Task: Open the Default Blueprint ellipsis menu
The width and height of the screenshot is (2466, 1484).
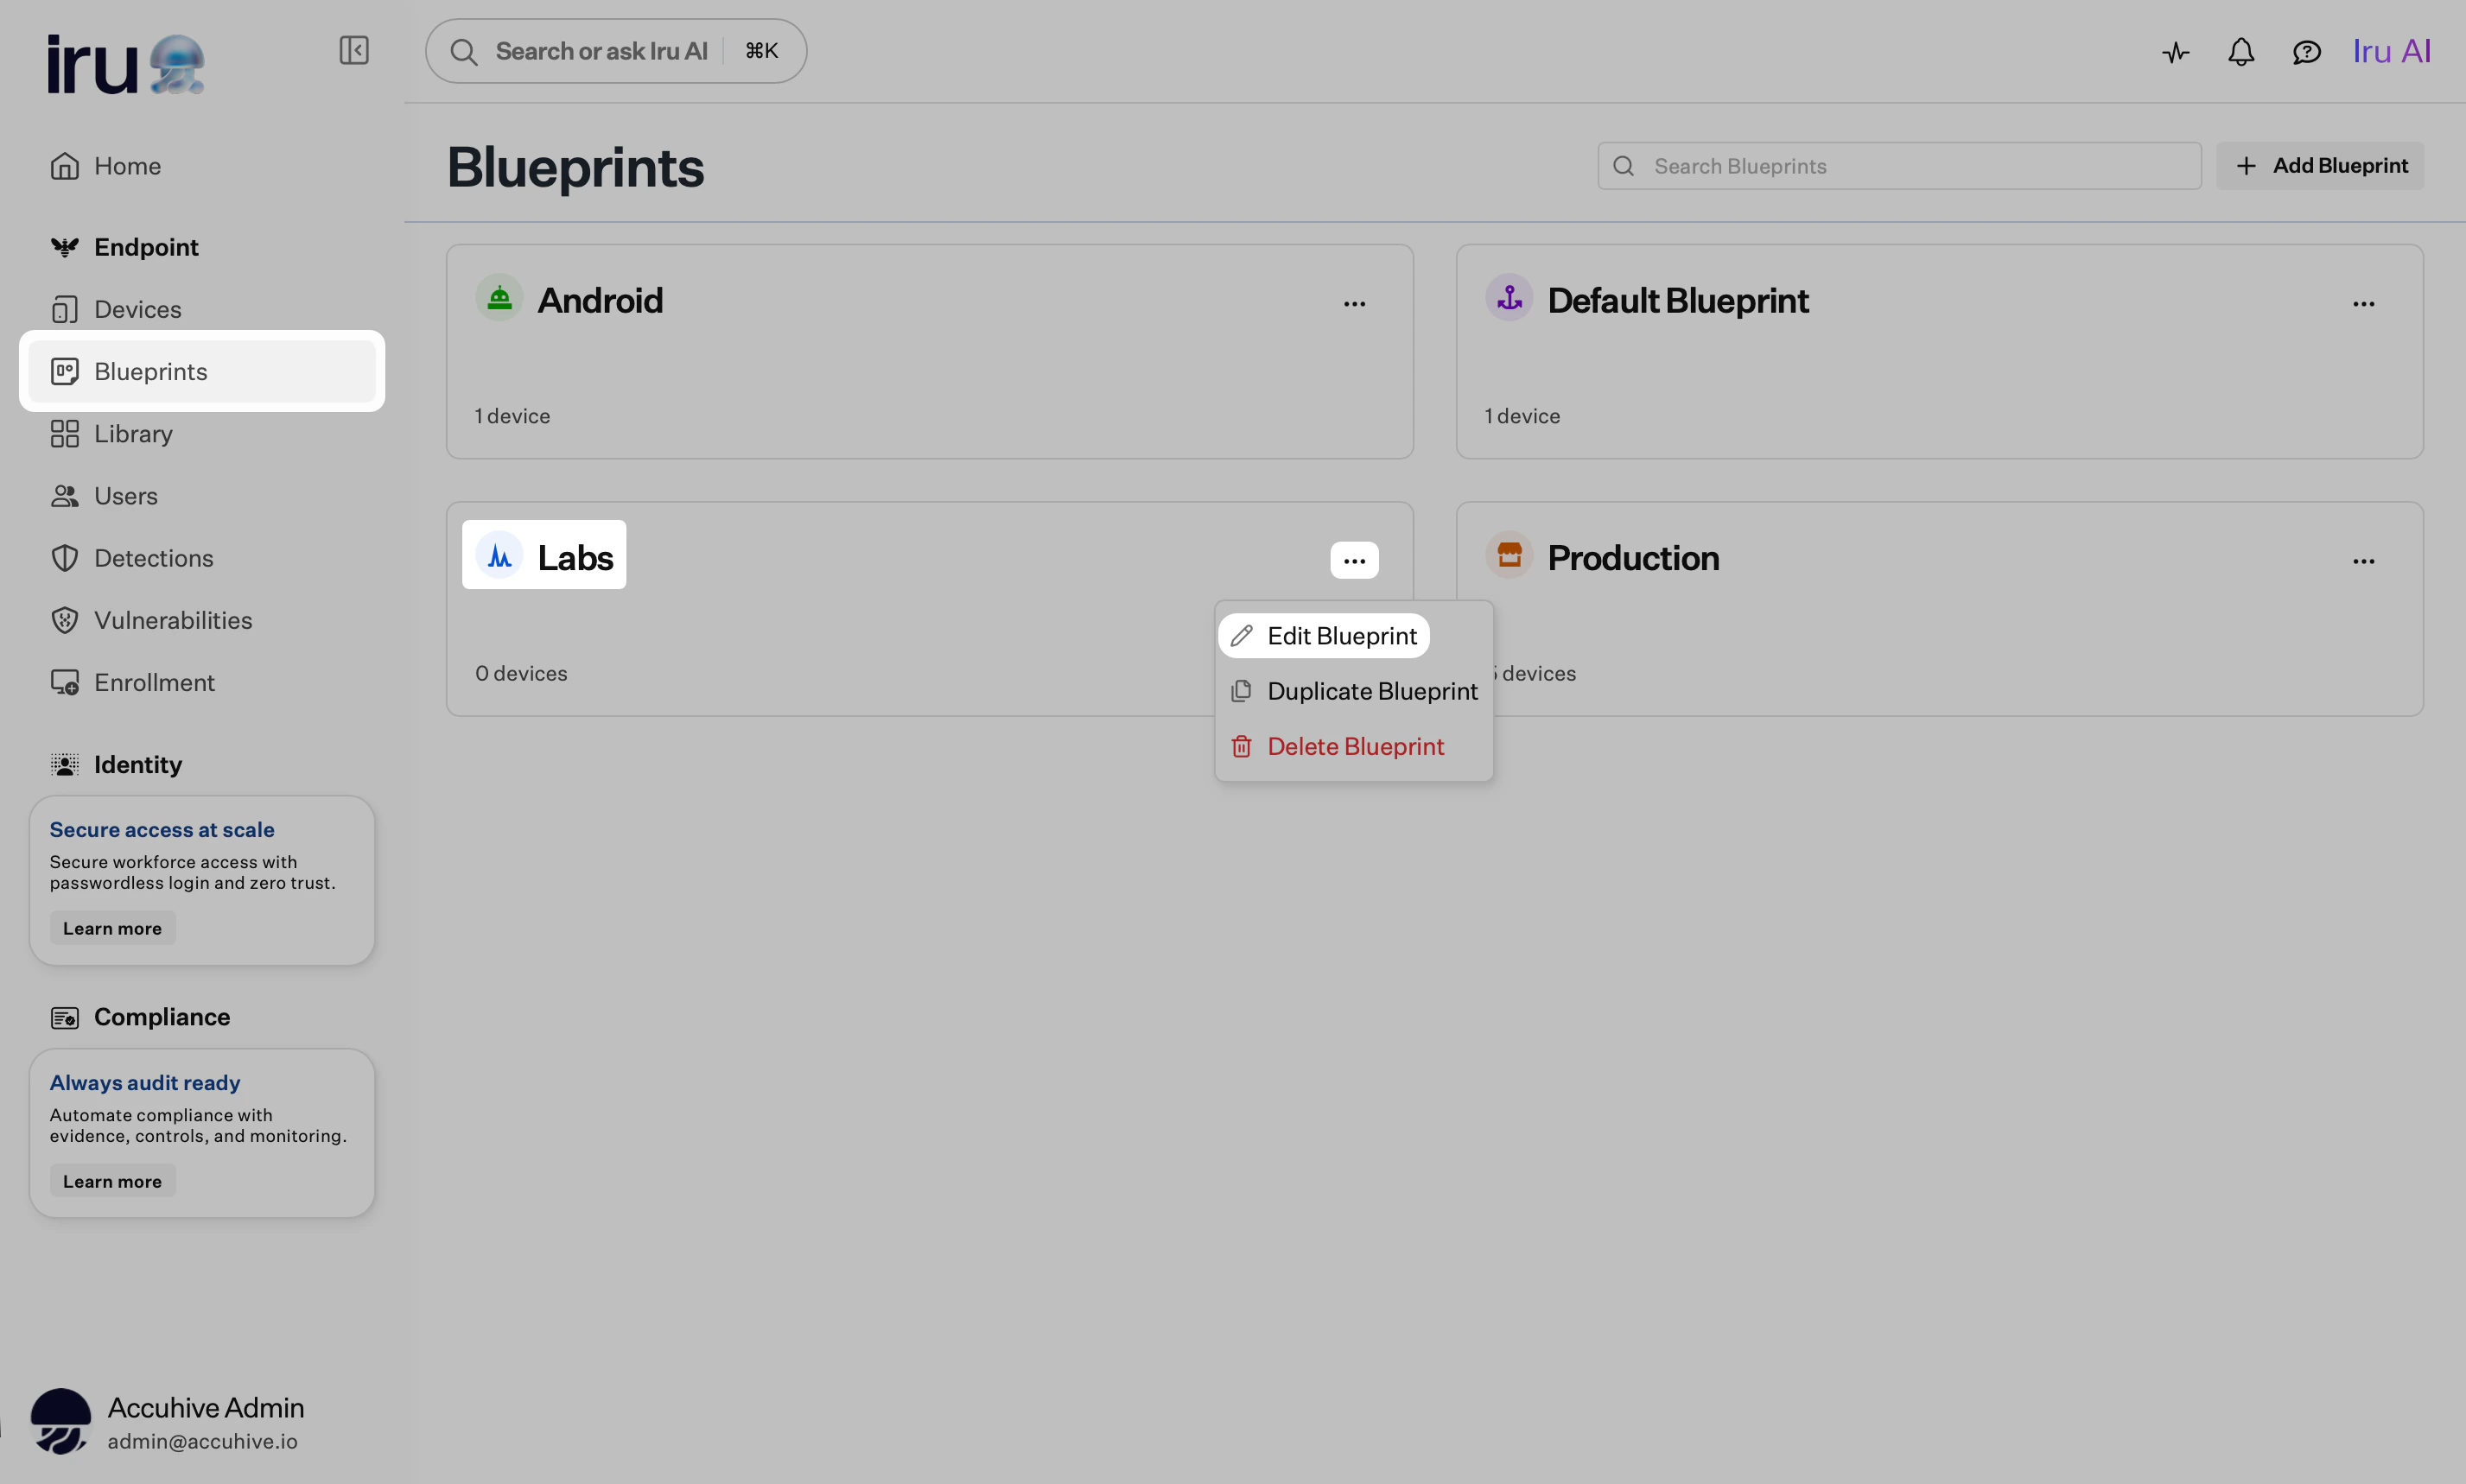Action: coord(2364,303)
